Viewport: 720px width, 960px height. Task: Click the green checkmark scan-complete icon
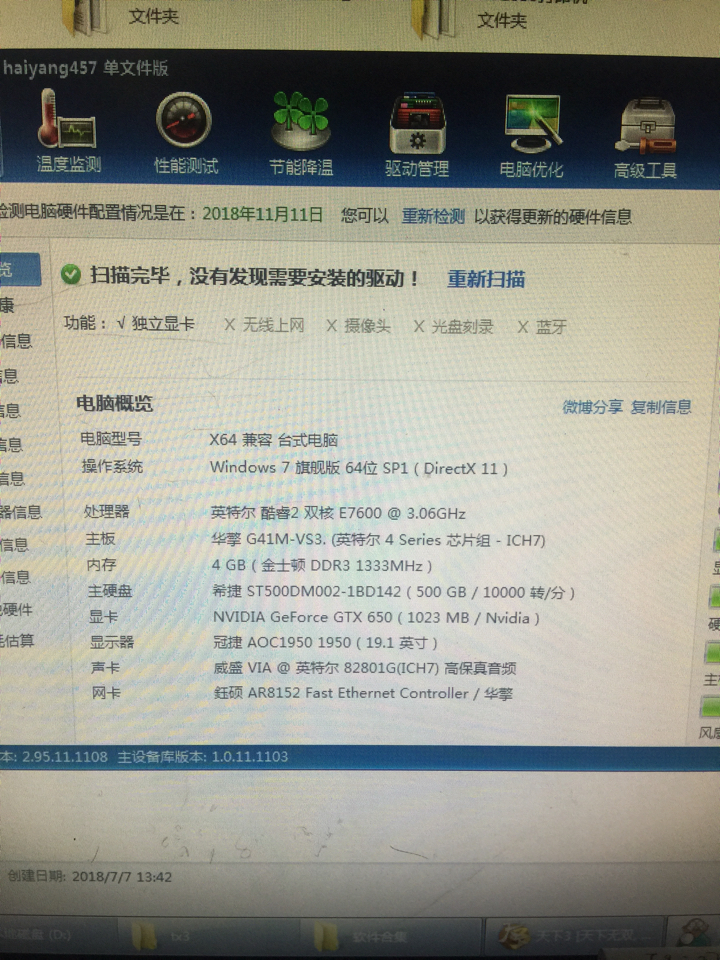coord(71,274)
